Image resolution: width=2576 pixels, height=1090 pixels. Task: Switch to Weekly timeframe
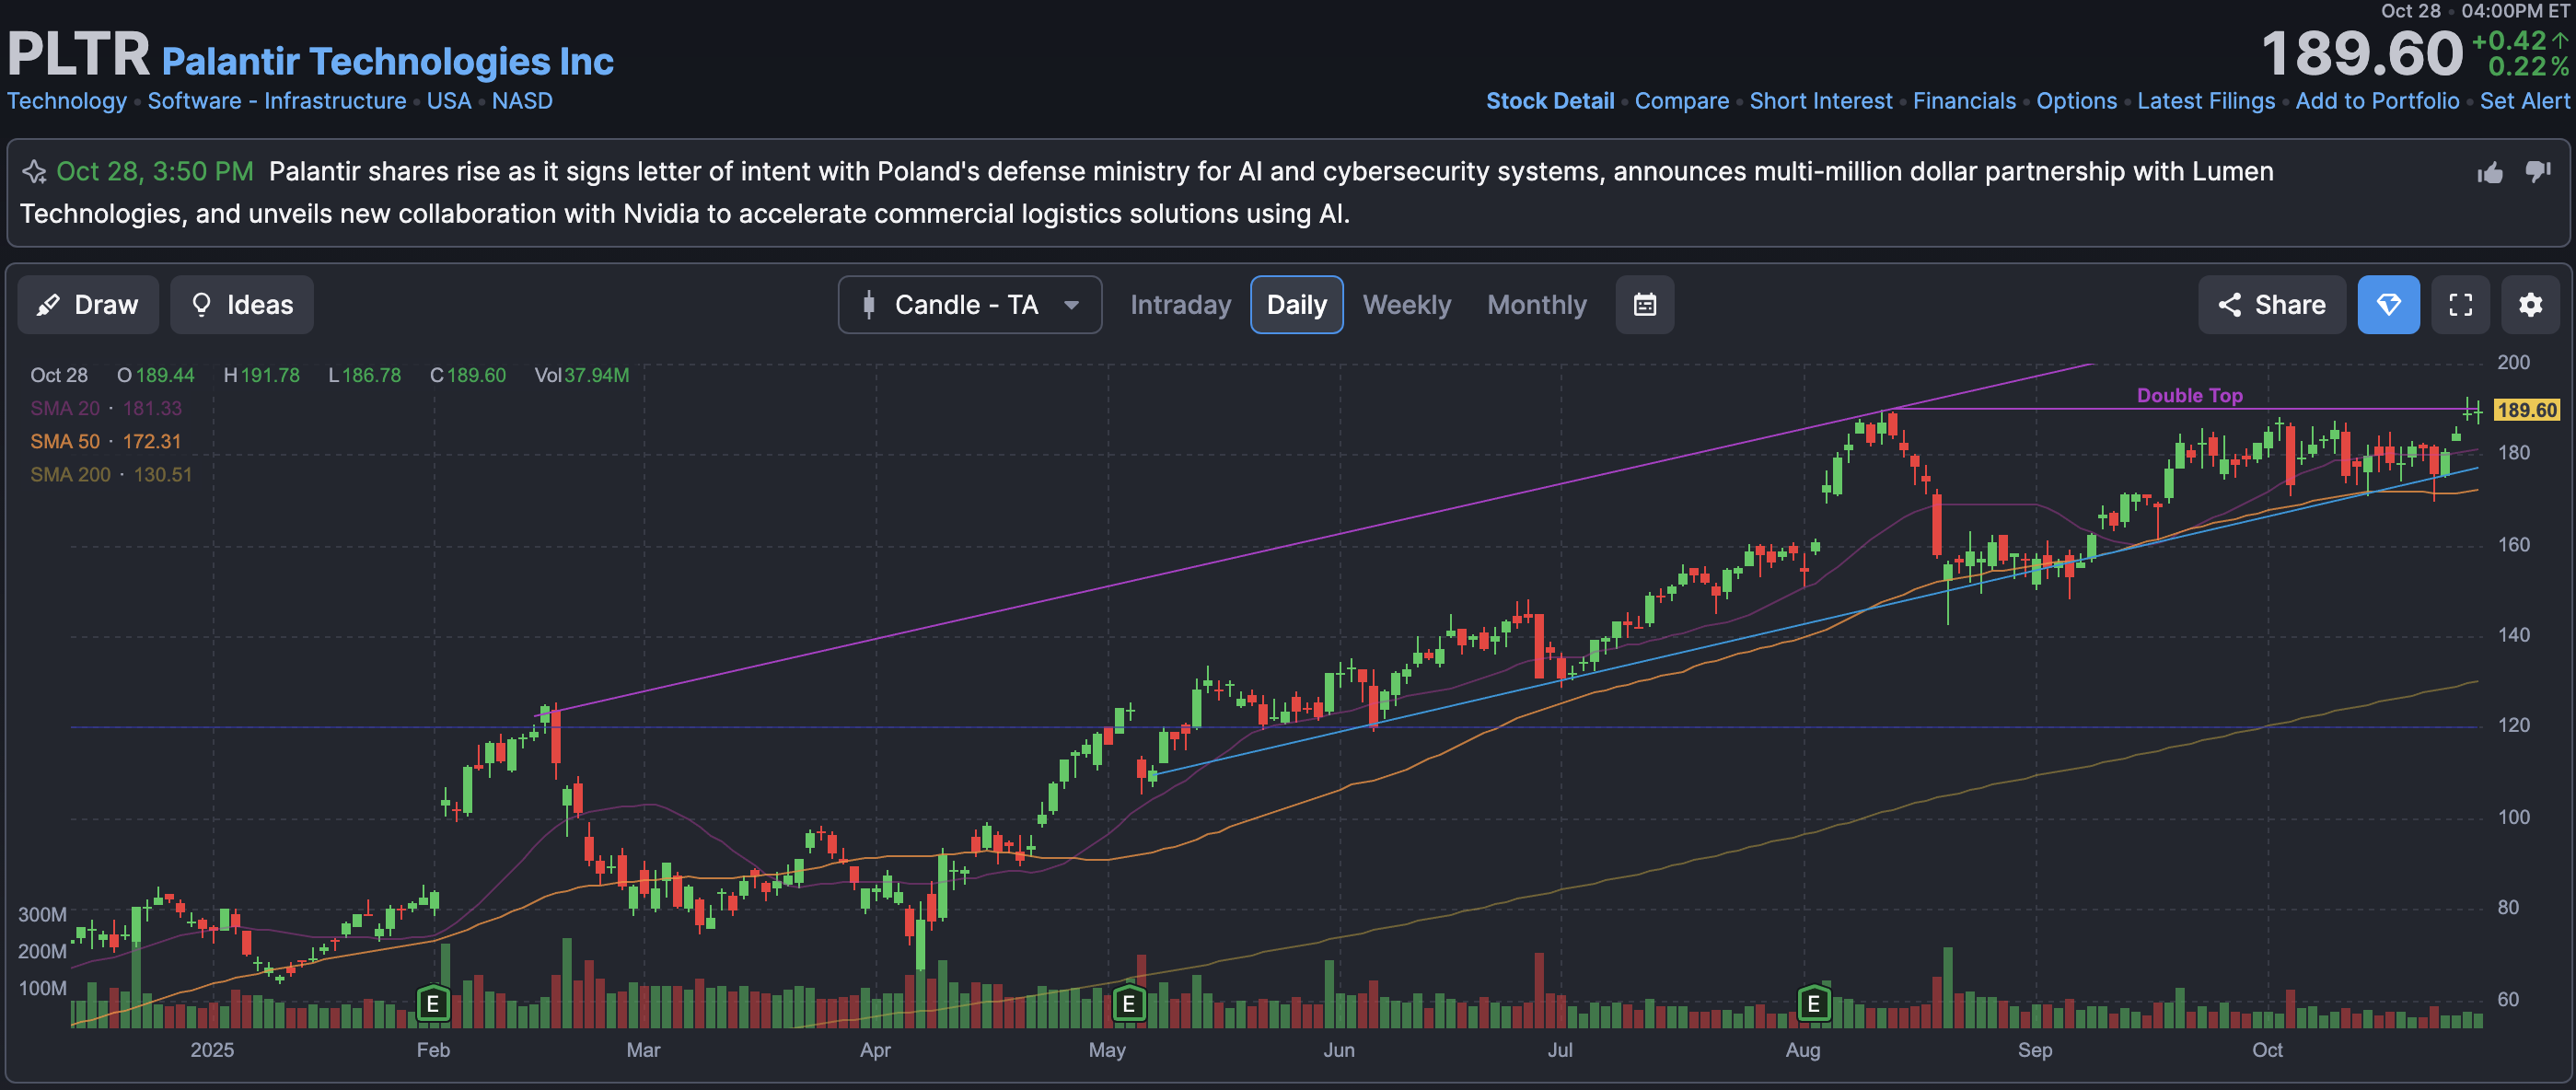[1406, 305]
